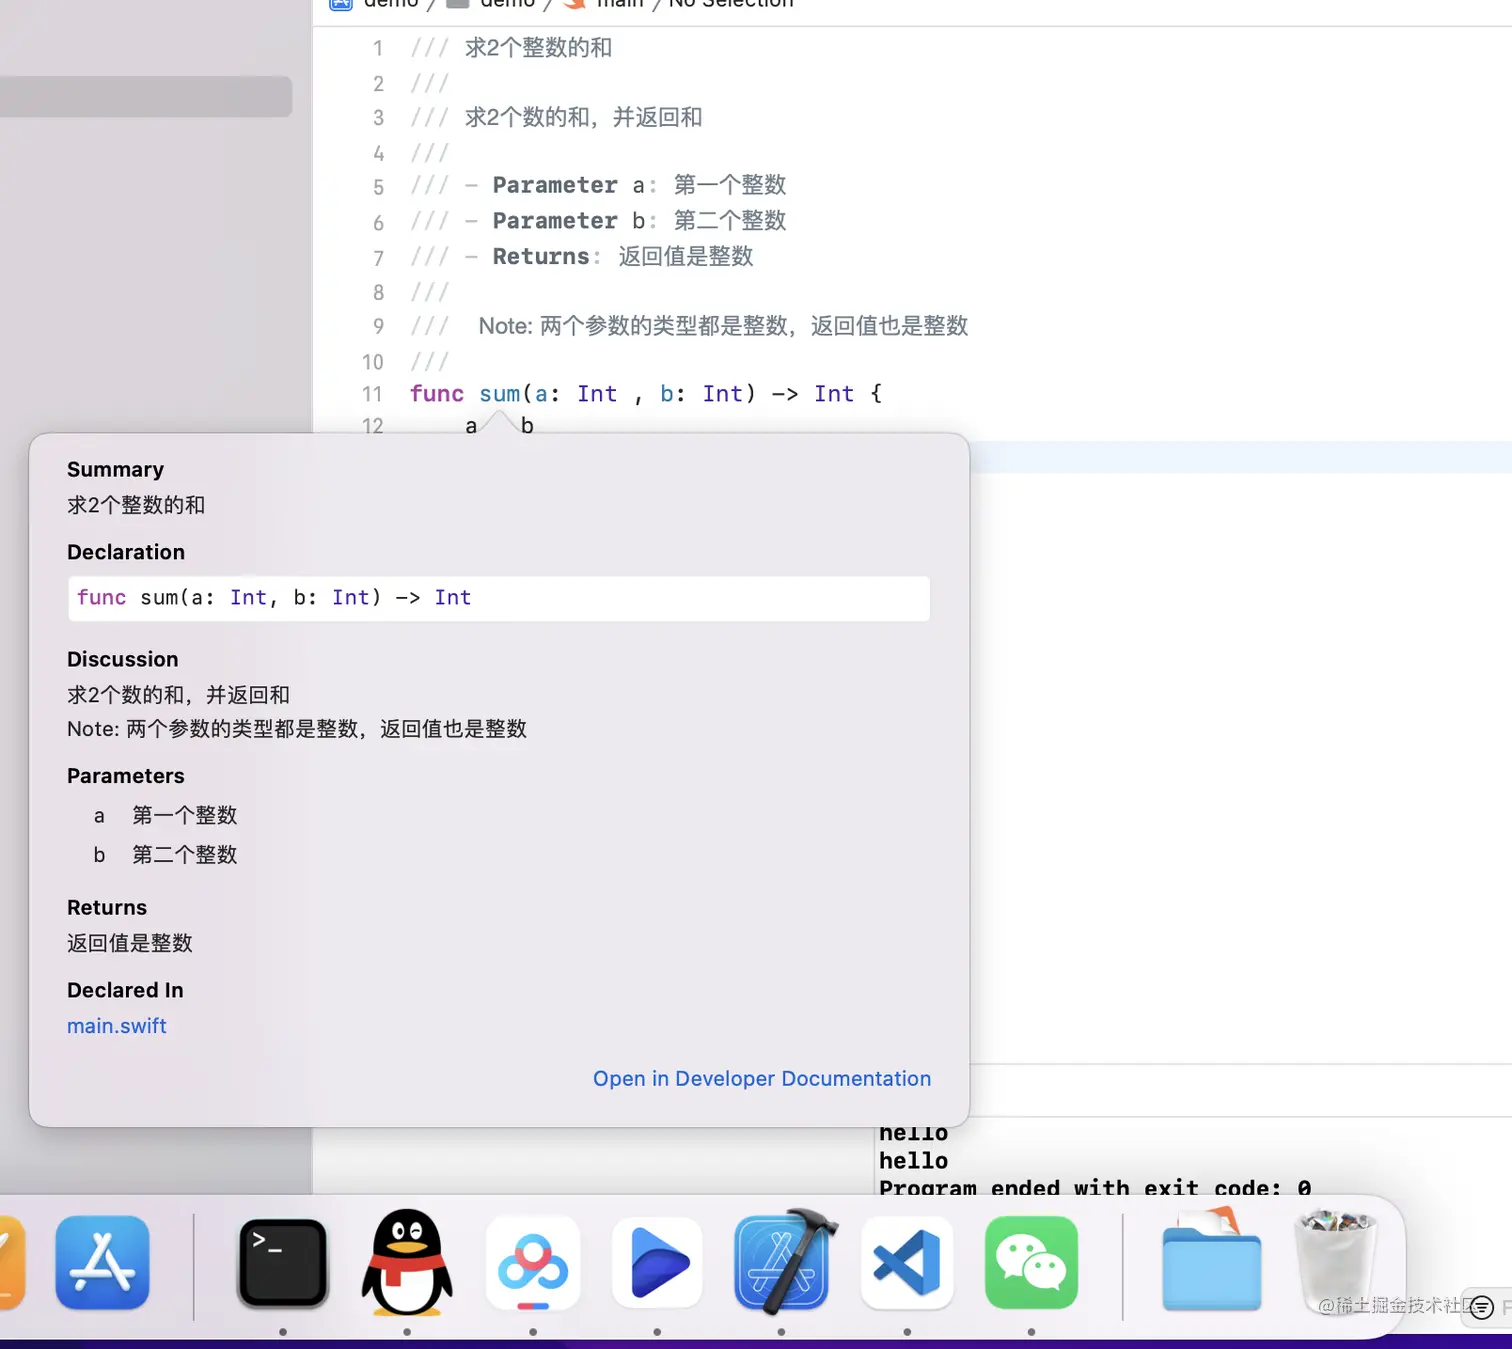The image size is (1512, 1349).
Task: Switch to Xcode from the dock
Action: pos(782,1262)
